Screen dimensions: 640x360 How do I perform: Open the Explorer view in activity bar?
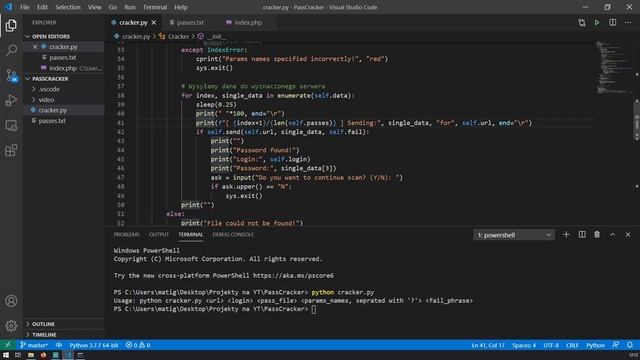tap(11, 25)
